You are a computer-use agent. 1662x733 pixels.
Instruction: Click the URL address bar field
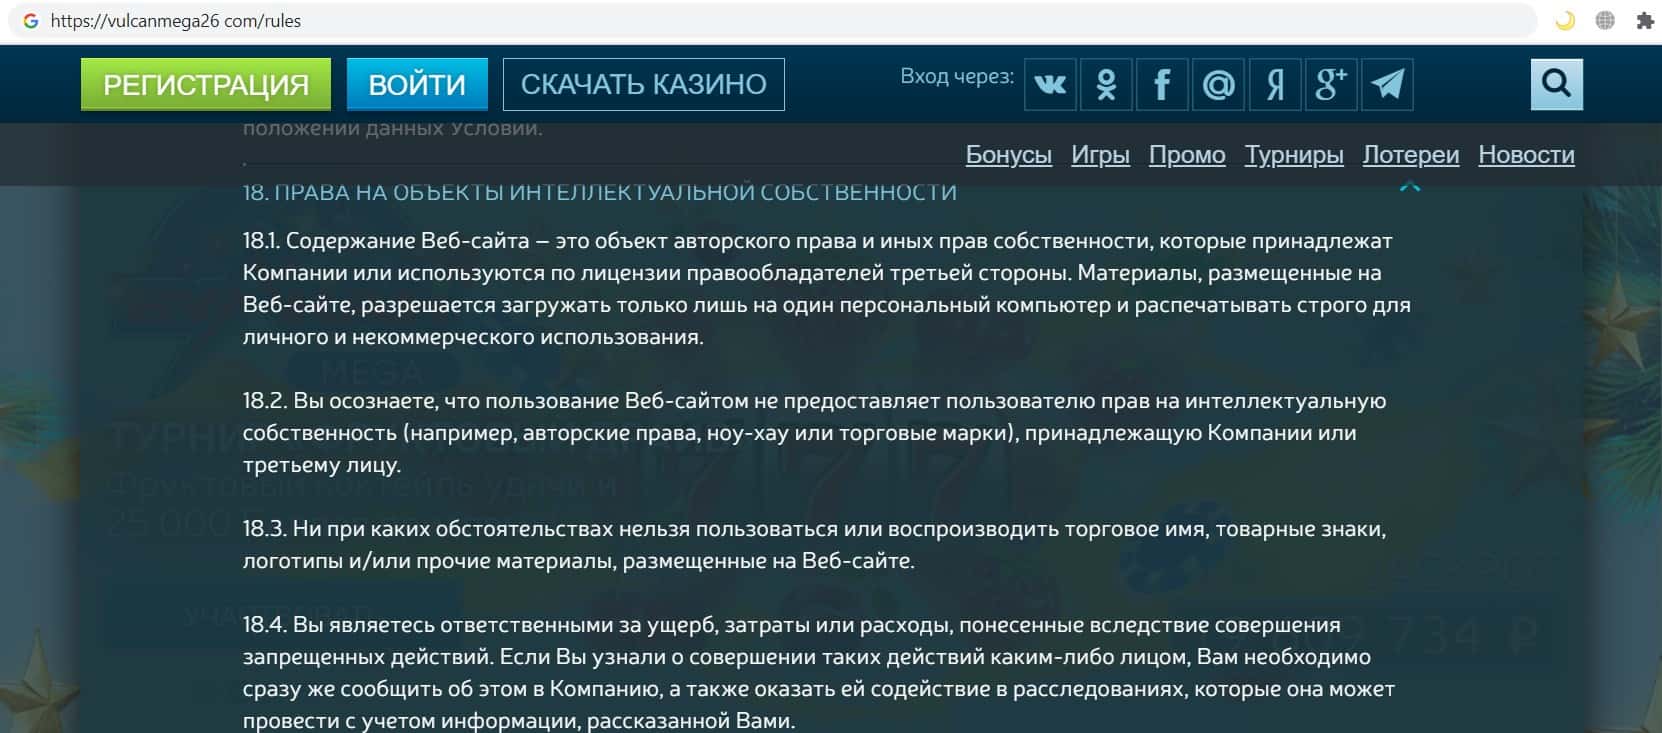[770, 20]
